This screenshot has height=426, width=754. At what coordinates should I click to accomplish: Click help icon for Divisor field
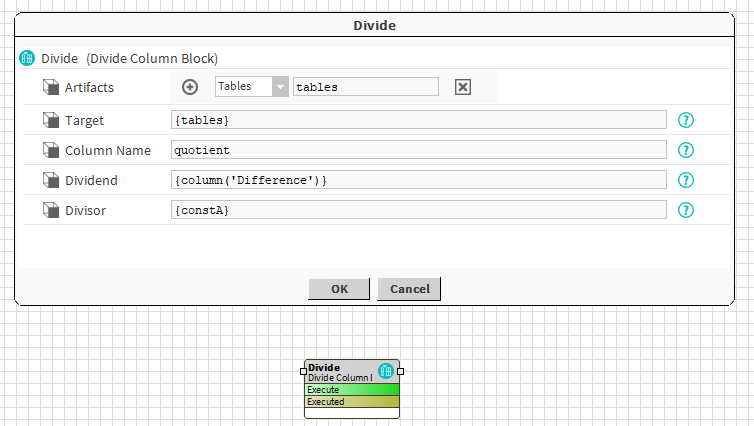(686, 210)
